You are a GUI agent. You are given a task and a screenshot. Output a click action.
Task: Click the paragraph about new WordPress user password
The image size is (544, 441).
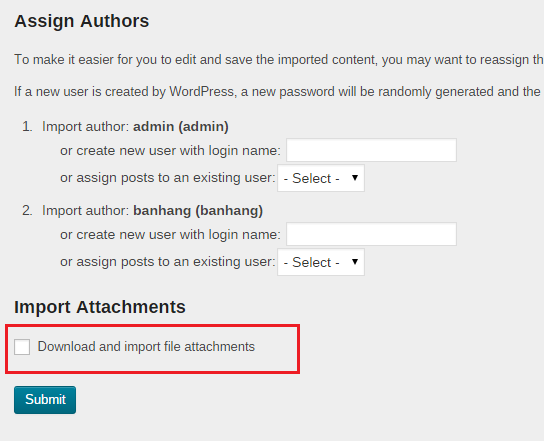point(279,92)
